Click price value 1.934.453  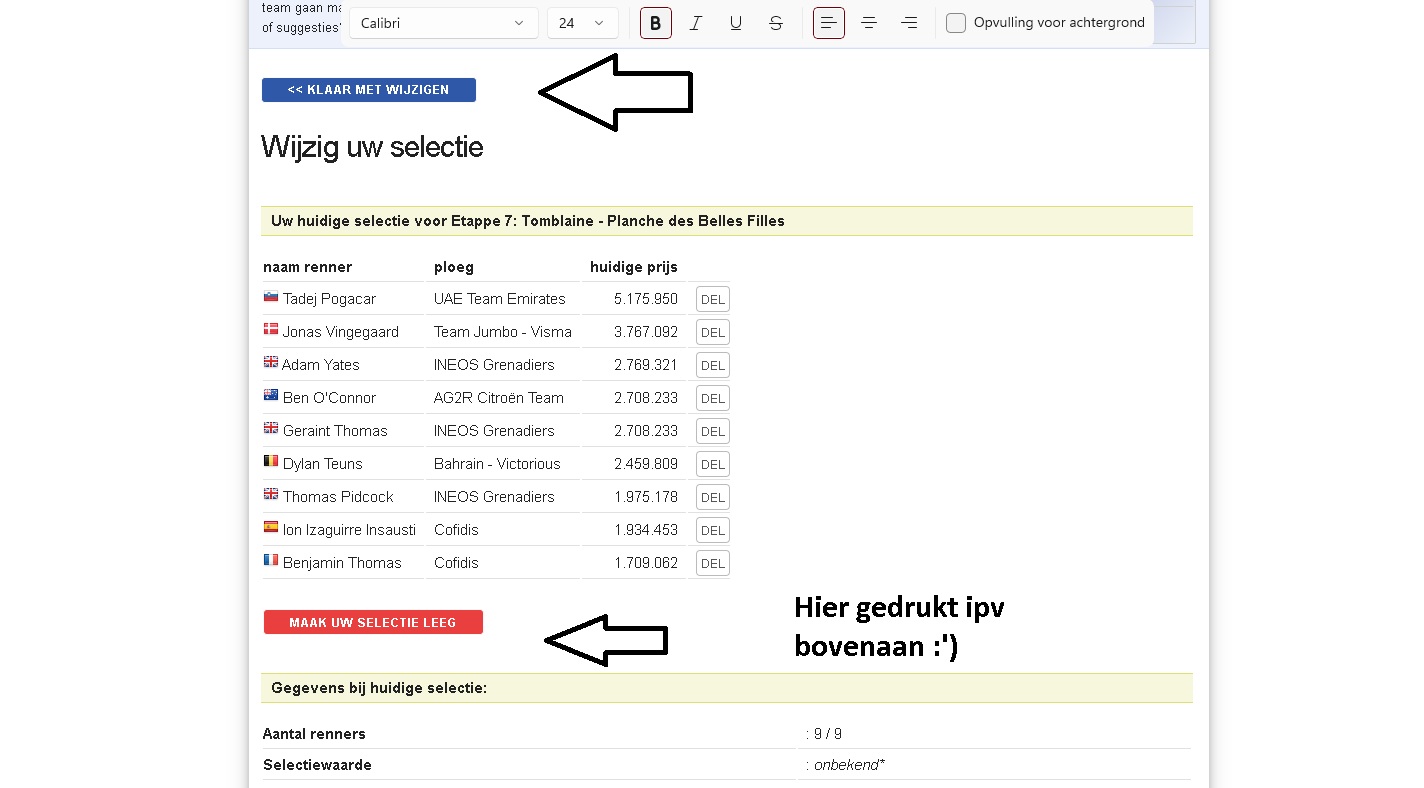646,530
